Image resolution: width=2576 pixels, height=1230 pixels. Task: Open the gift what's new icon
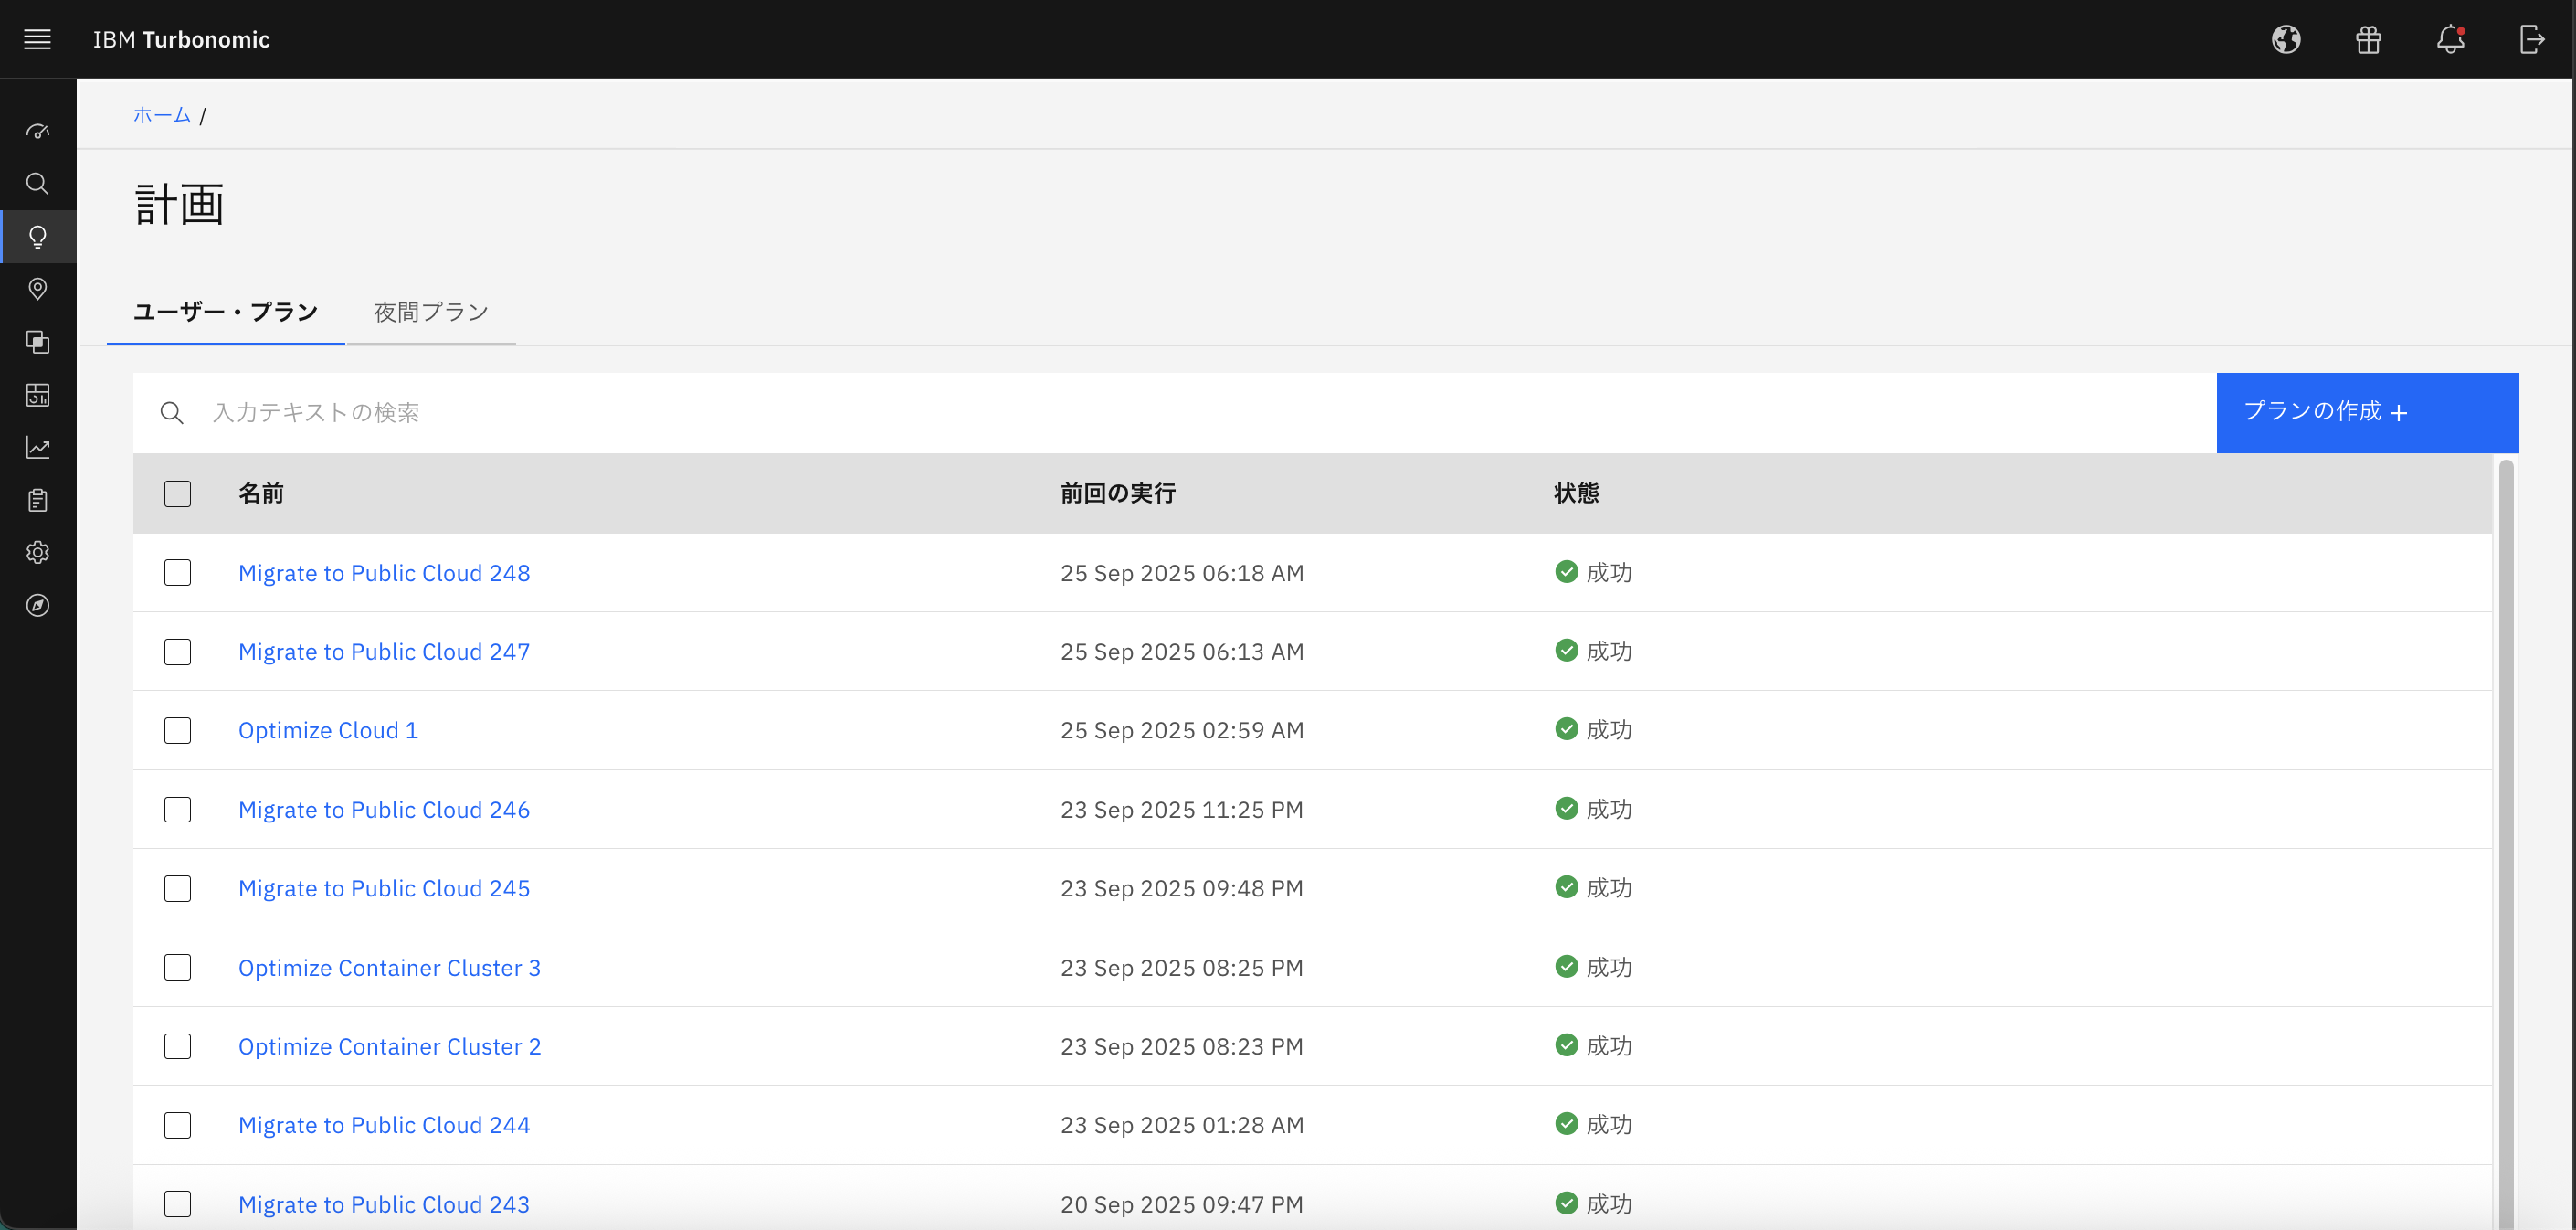[2367, 39]
